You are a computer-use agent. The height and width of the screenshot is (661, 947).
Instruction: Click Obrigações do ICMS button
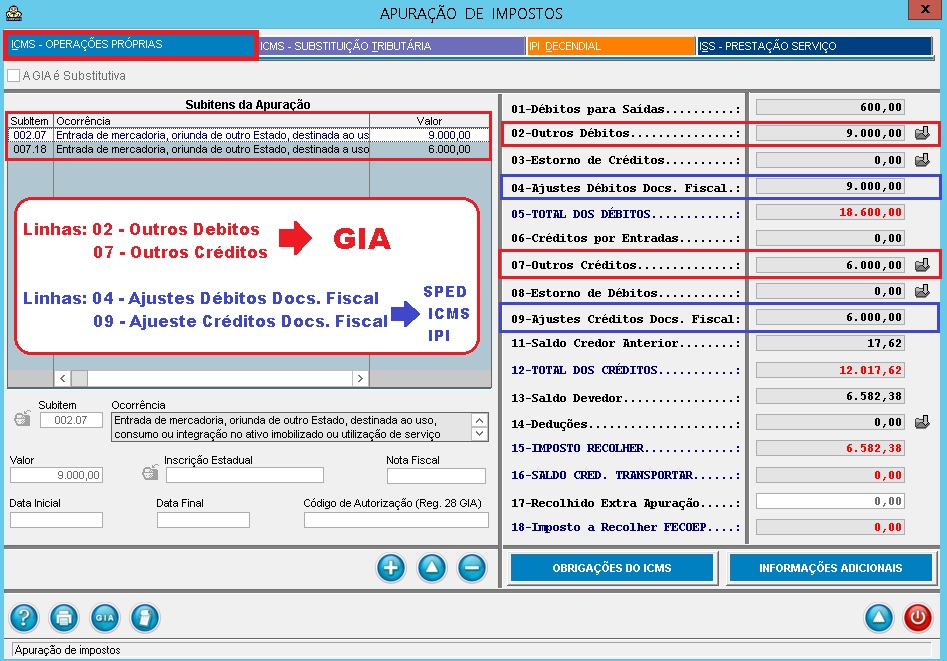point(612,568)
